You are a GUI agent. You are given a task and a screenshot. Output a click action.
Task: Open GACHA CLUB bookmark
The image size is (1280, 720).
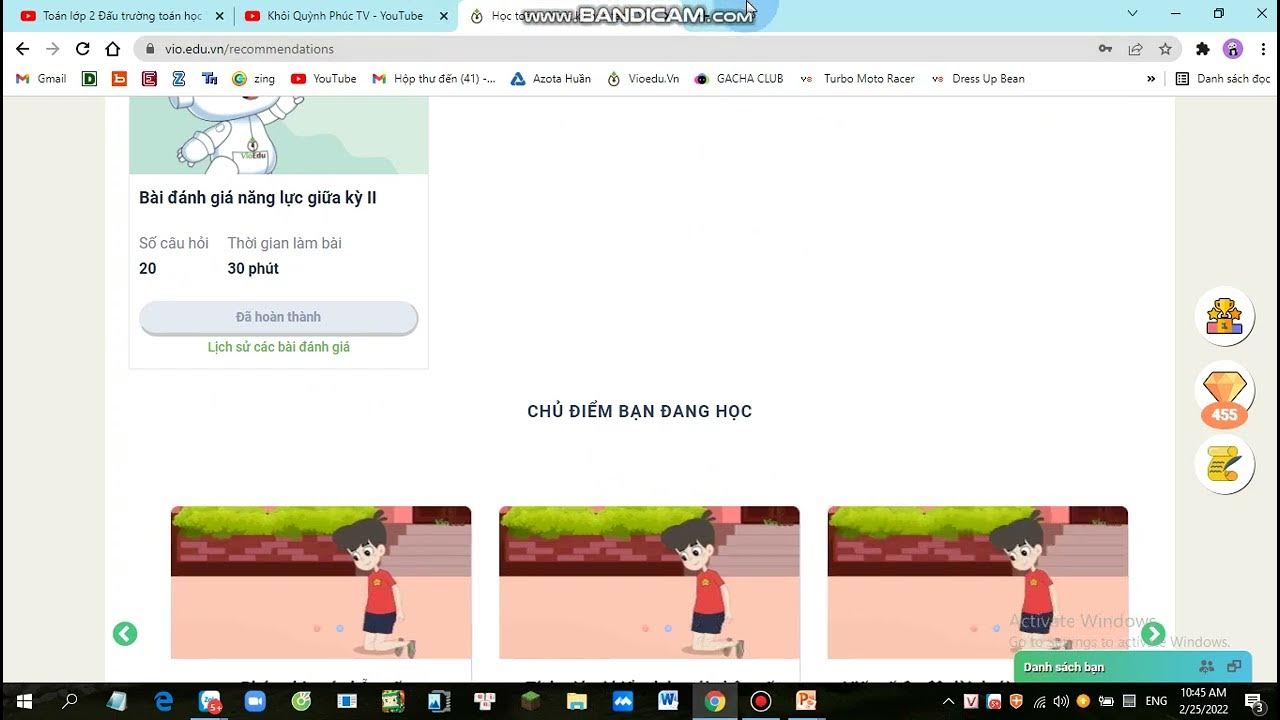pos(739,78)
